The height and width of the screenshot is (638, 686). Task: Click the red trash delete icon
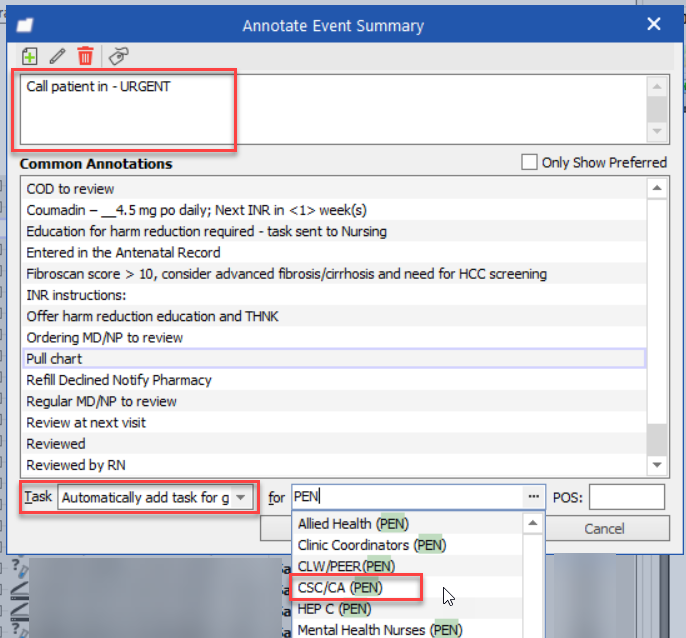(86, 56)
